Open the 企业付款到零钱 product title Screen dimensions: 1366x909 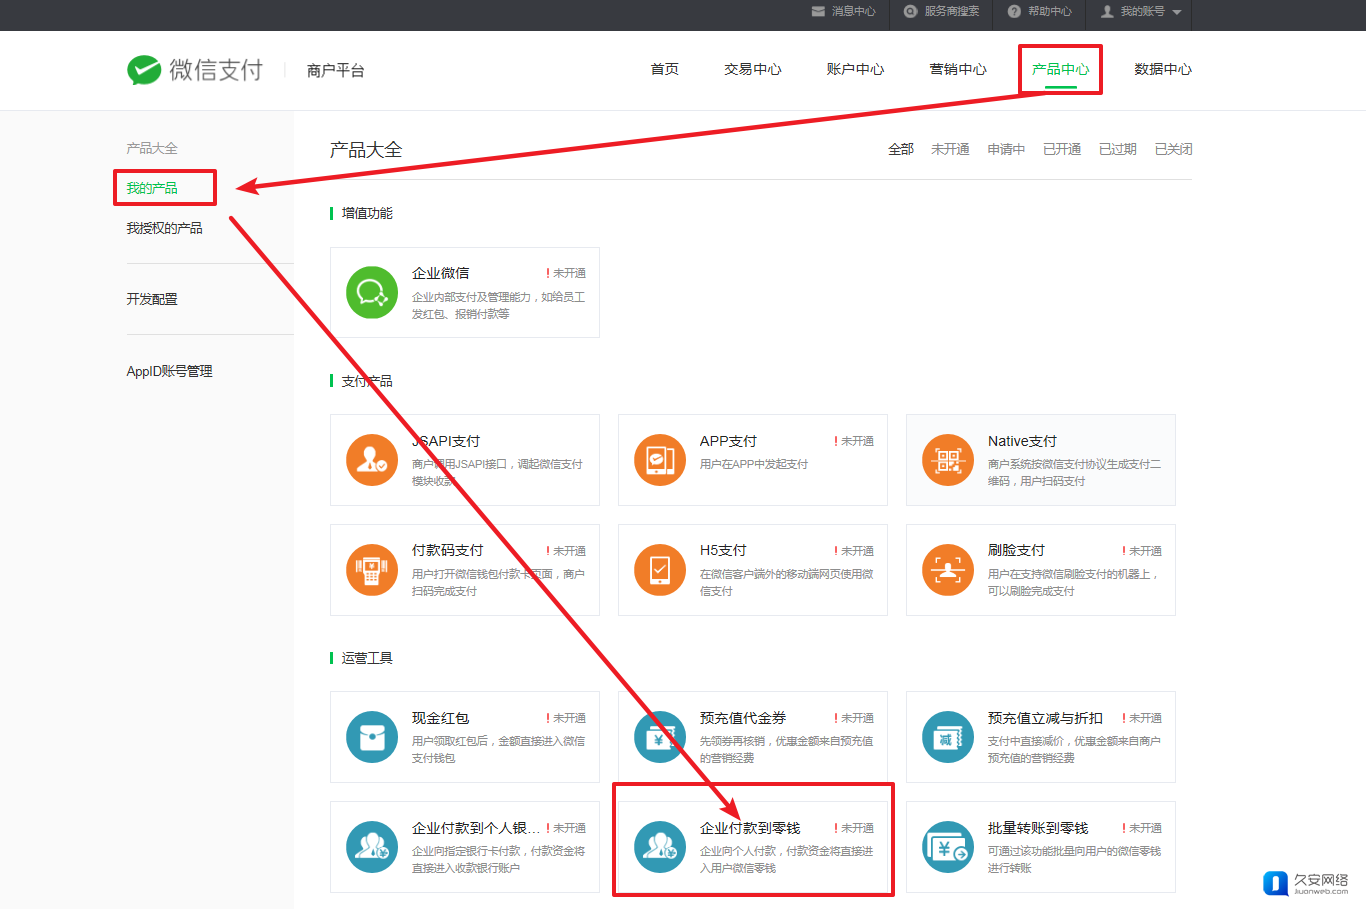[750, 828]
